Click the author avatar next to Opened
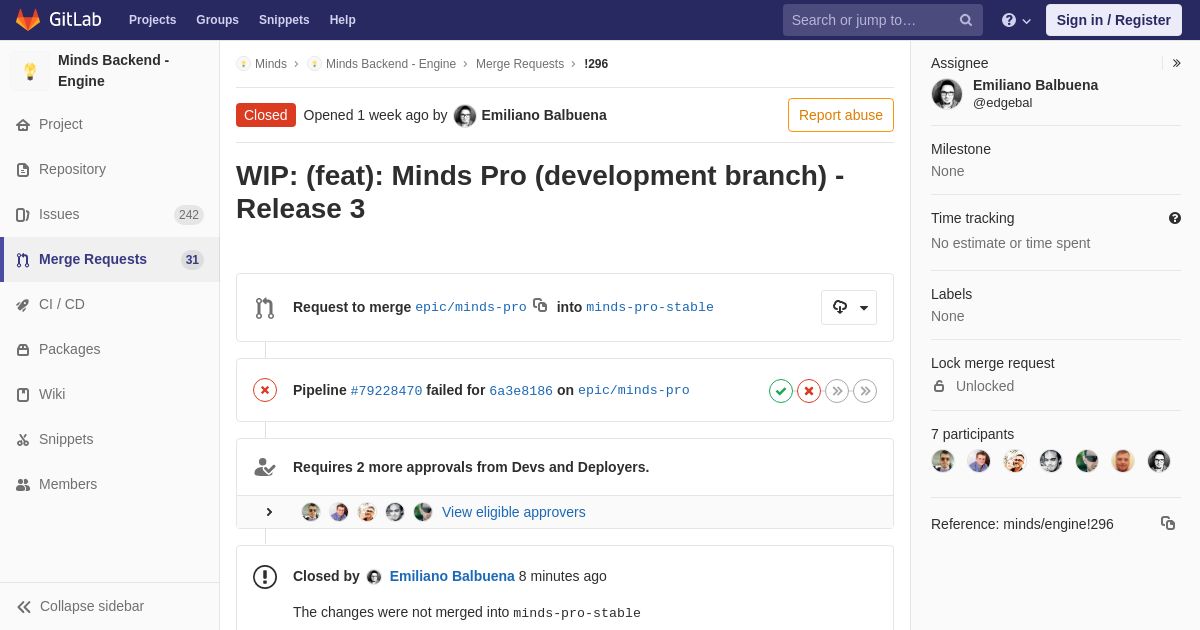Viewport: 1200px width, 630px height. [x=465, y=116]
